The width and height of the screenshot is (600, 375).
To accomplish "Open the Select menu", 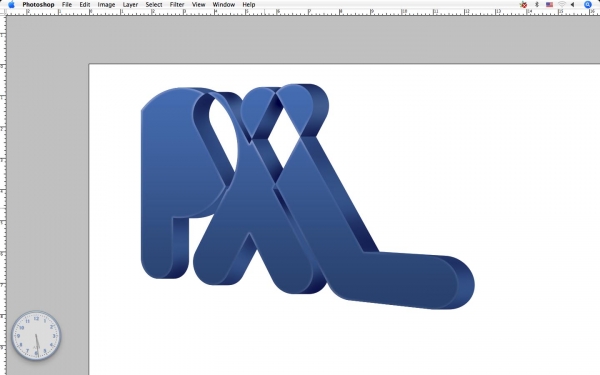I will coord(154,5).
